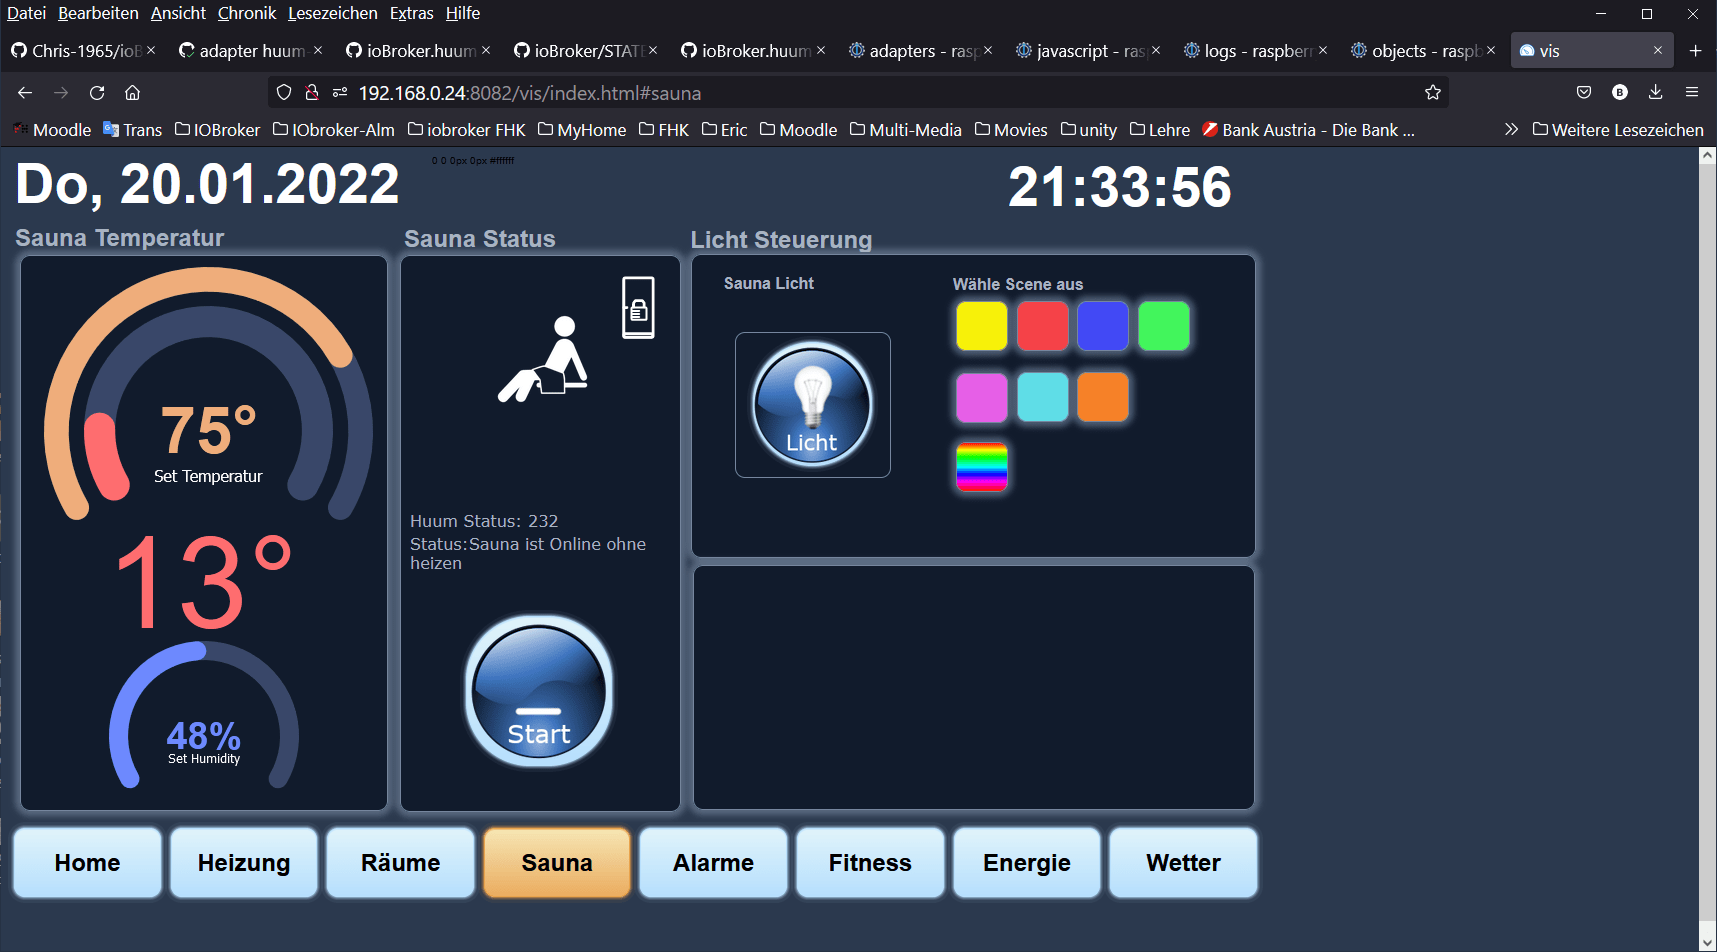The width and height of the screenshot is (1717, 952).
Task: Go to the browser home page
Action: tap(132, 93)
